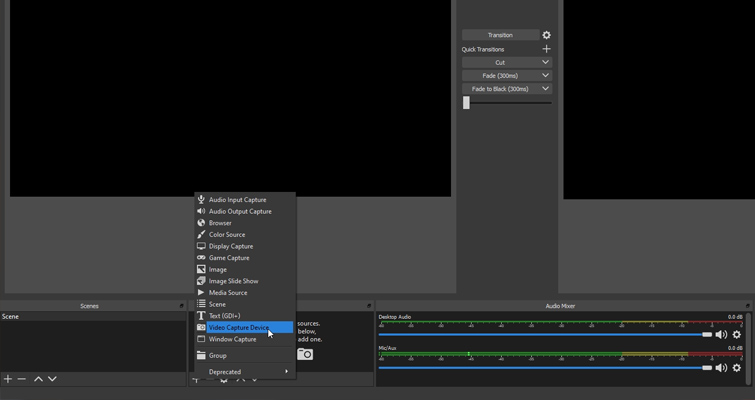Move the scene down with arrow icon
This screenshot has width=755, height=400.
(x=52, y=379)
